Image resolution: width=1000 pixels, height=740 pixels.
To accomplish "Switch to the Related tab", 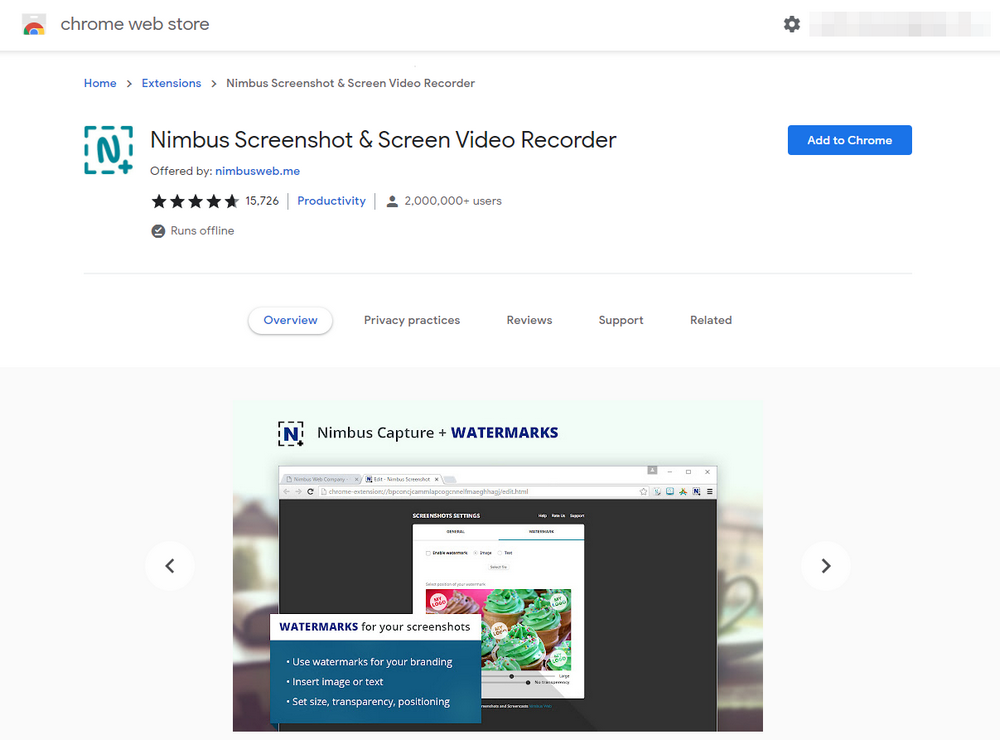I will tap(710, 320).
